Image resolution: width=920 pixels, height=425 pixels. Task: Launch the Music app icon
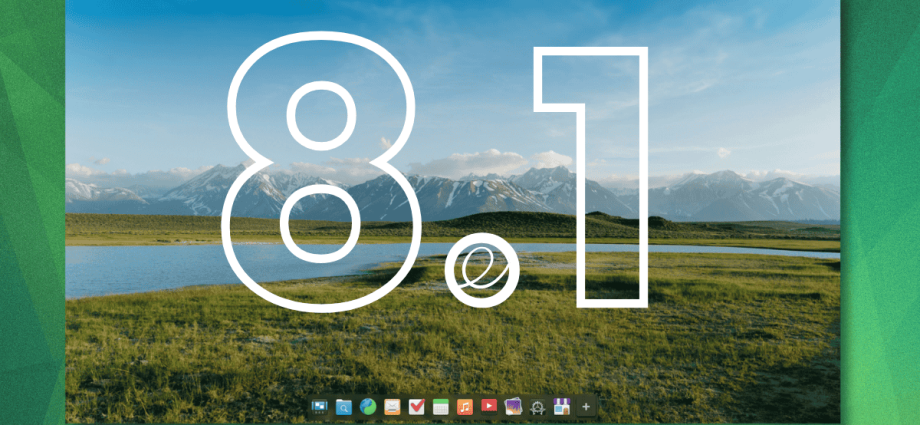[x=465, y=406]
